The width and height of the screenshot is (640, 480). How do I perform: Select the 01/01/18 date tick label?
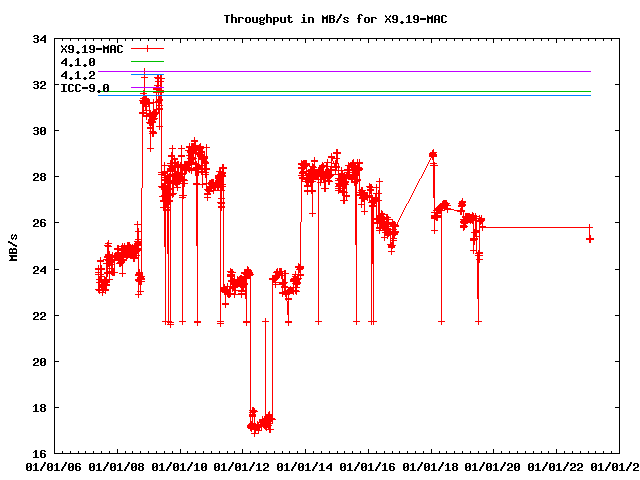(x=432, y=466)
